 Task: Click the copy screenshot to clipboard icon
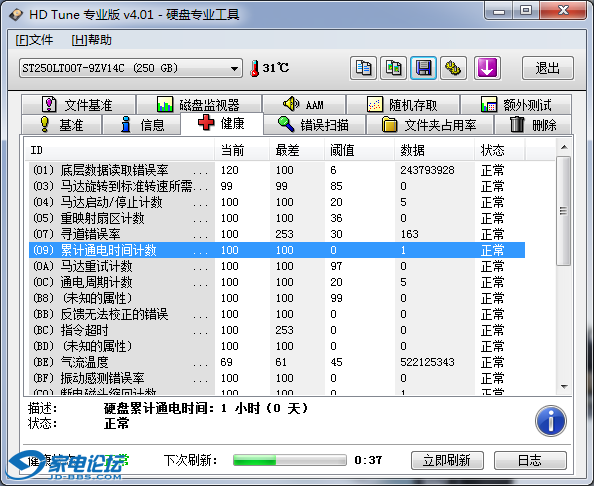(x=394, y=68)
